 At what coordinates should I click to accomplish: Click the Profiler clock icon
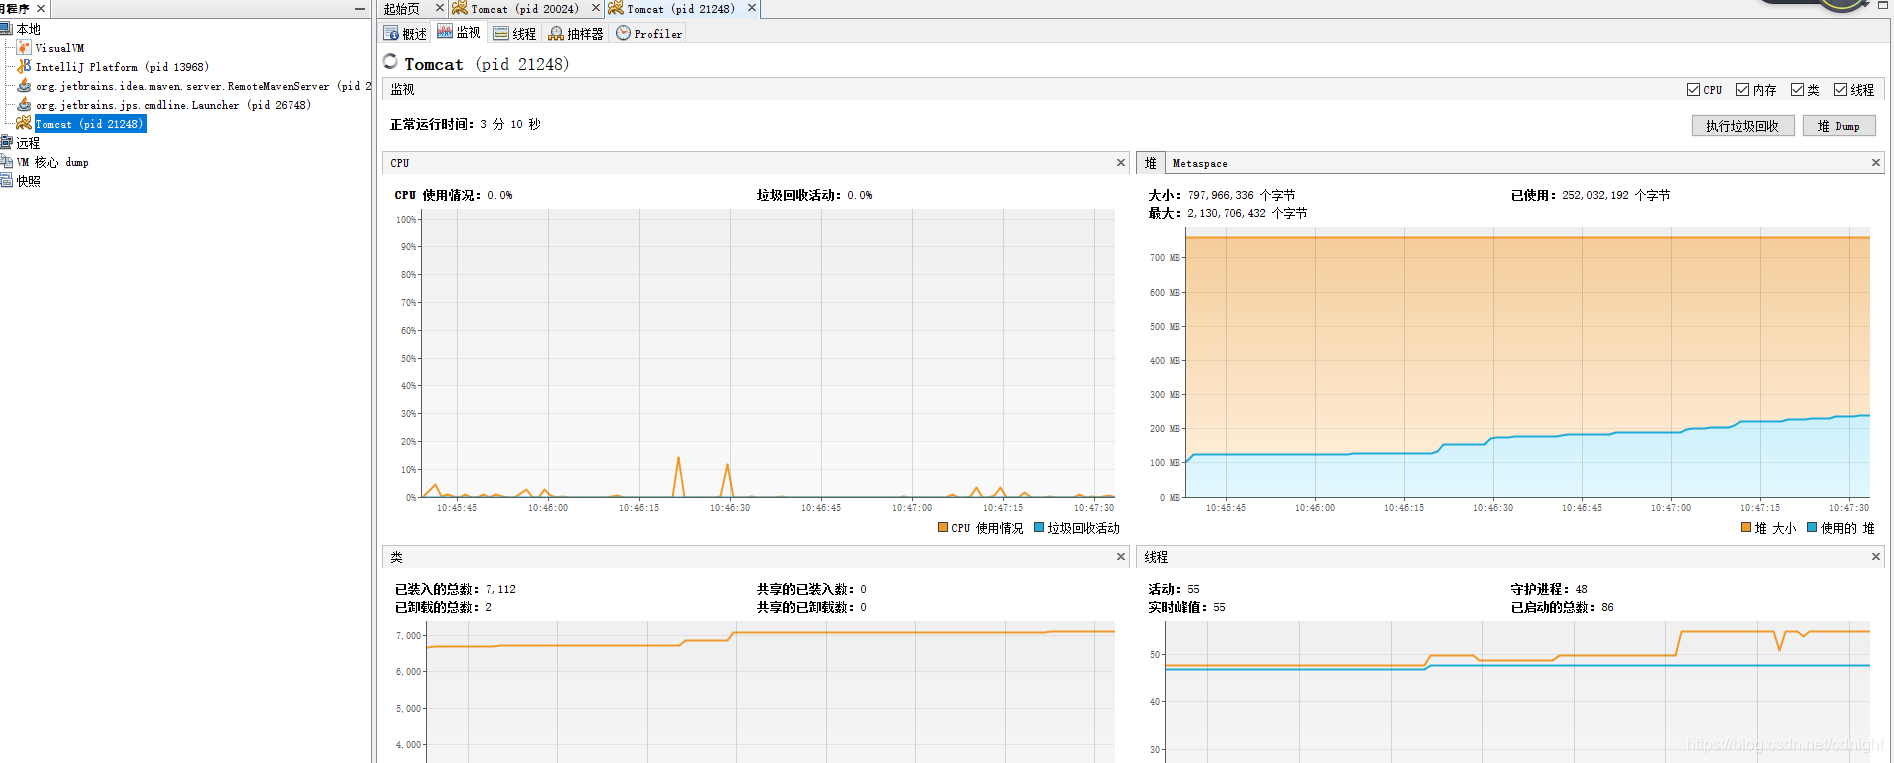tap(623, 33)
